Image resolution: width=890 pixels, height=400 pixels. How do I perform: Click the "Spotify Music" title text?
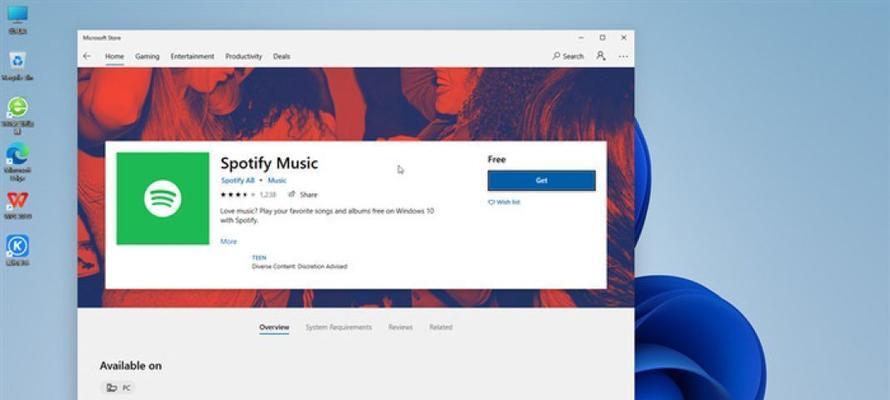coord(269,163)
